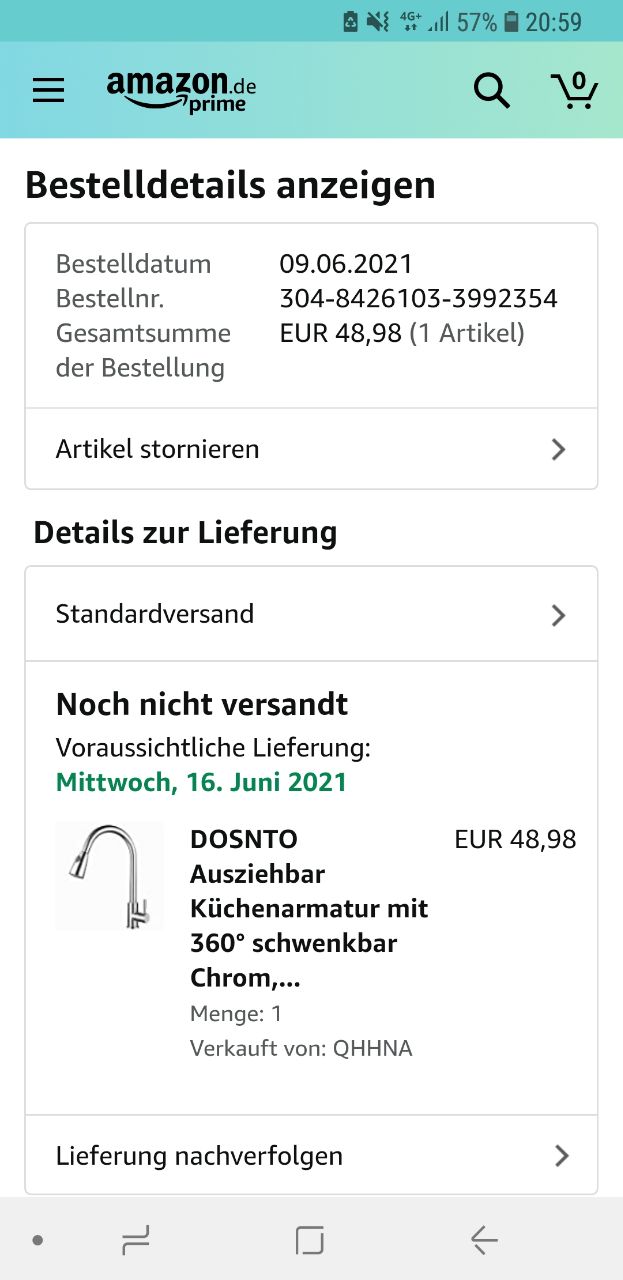Tap the Android home button
Viewport: 623px width, 1280px height.
click(310, 1241)
